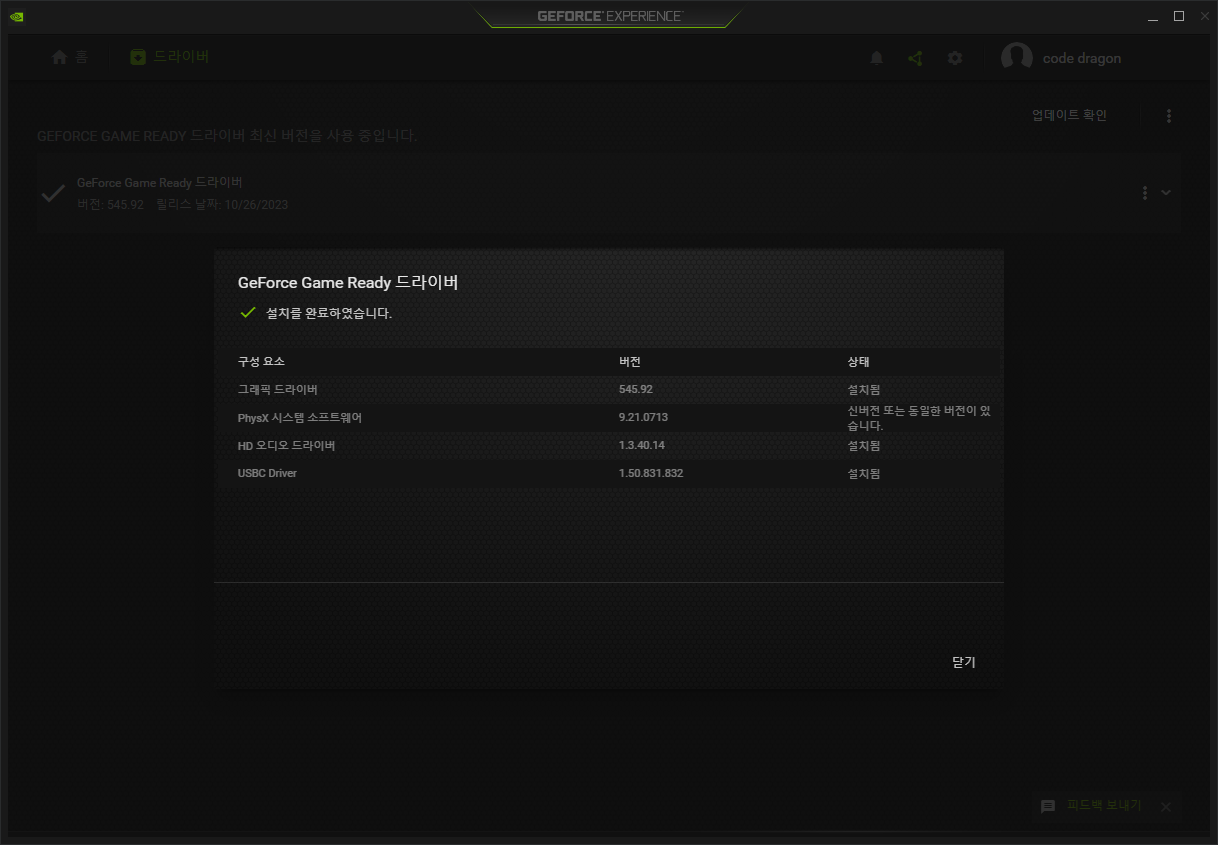This screenshot has height=845, width=1218.
Task: Click the user avatar icon
Action: point(1017,58)
